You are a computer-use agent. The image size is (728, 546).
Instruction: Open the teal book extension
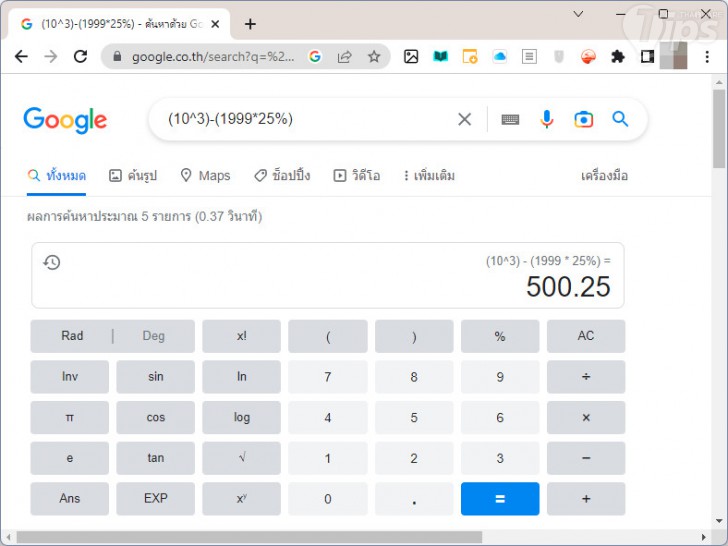440,57
